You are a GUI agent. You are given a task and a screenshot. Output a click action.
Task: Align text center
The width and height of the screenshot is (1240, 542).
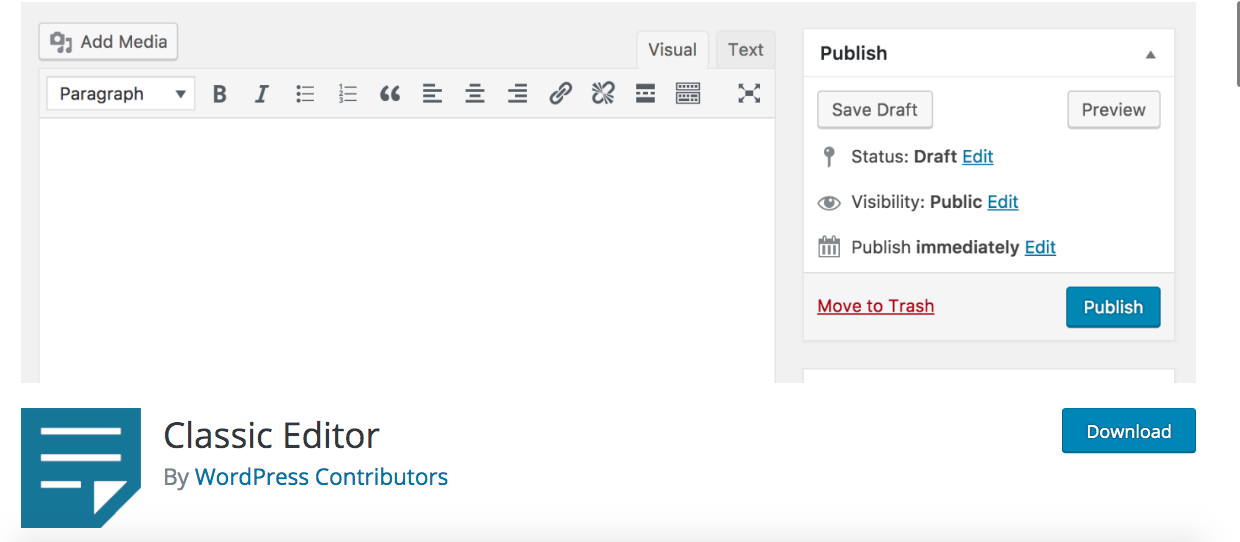475,94
